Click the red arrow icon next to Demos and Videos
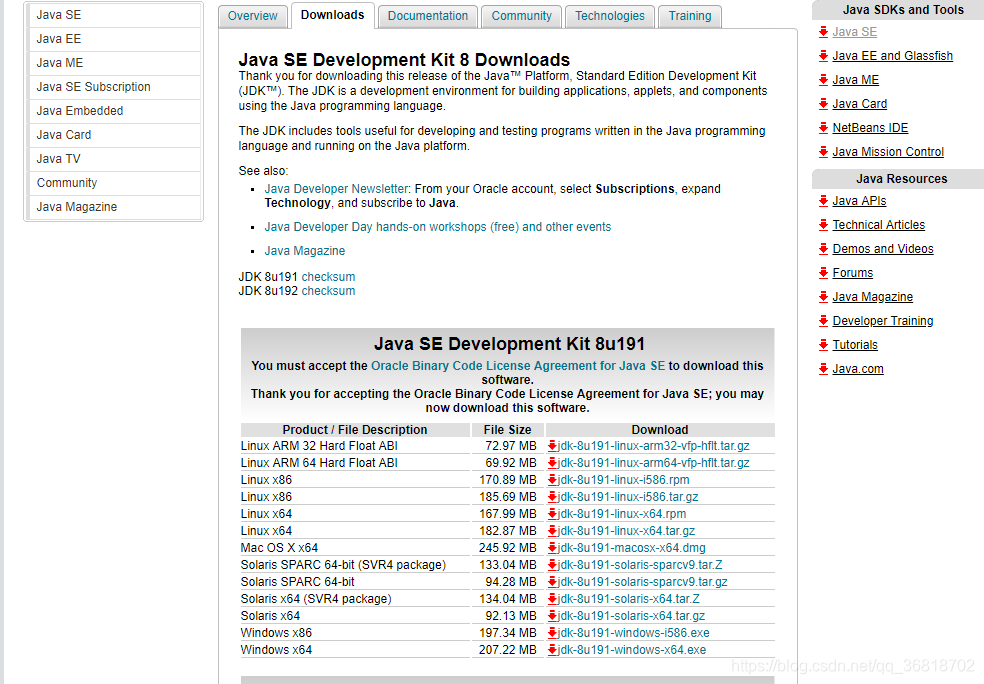This screenshot has height=684, width=984. pos(824,249)
